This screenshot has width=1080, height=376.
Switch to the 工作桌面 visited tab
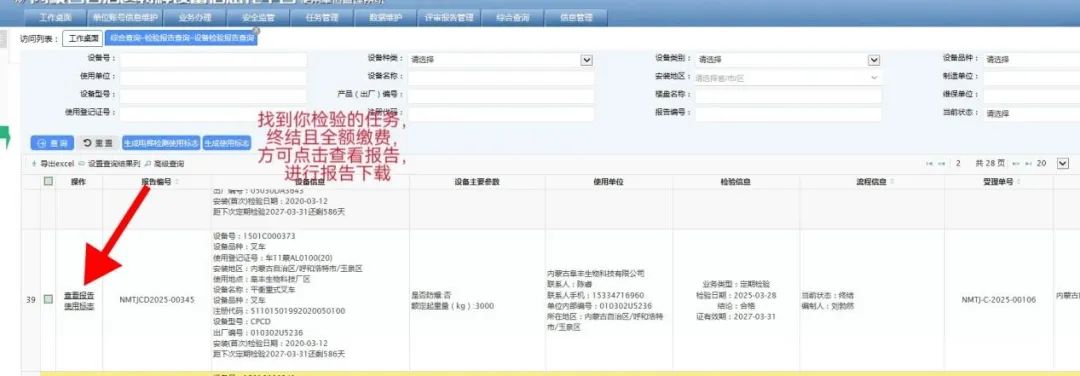(83, 39)
